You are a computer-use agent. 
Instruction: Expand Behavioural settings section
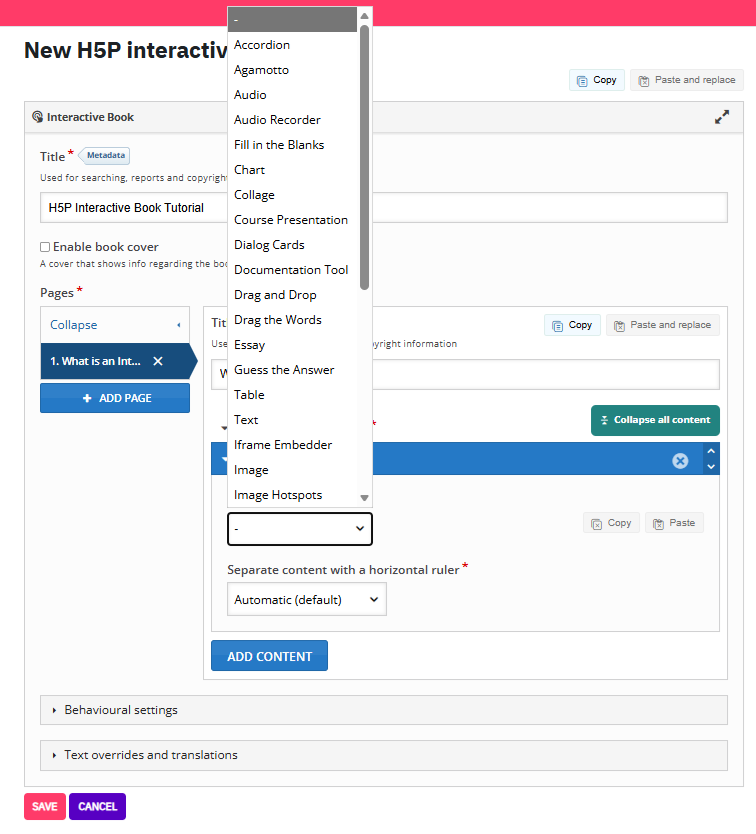120,710
